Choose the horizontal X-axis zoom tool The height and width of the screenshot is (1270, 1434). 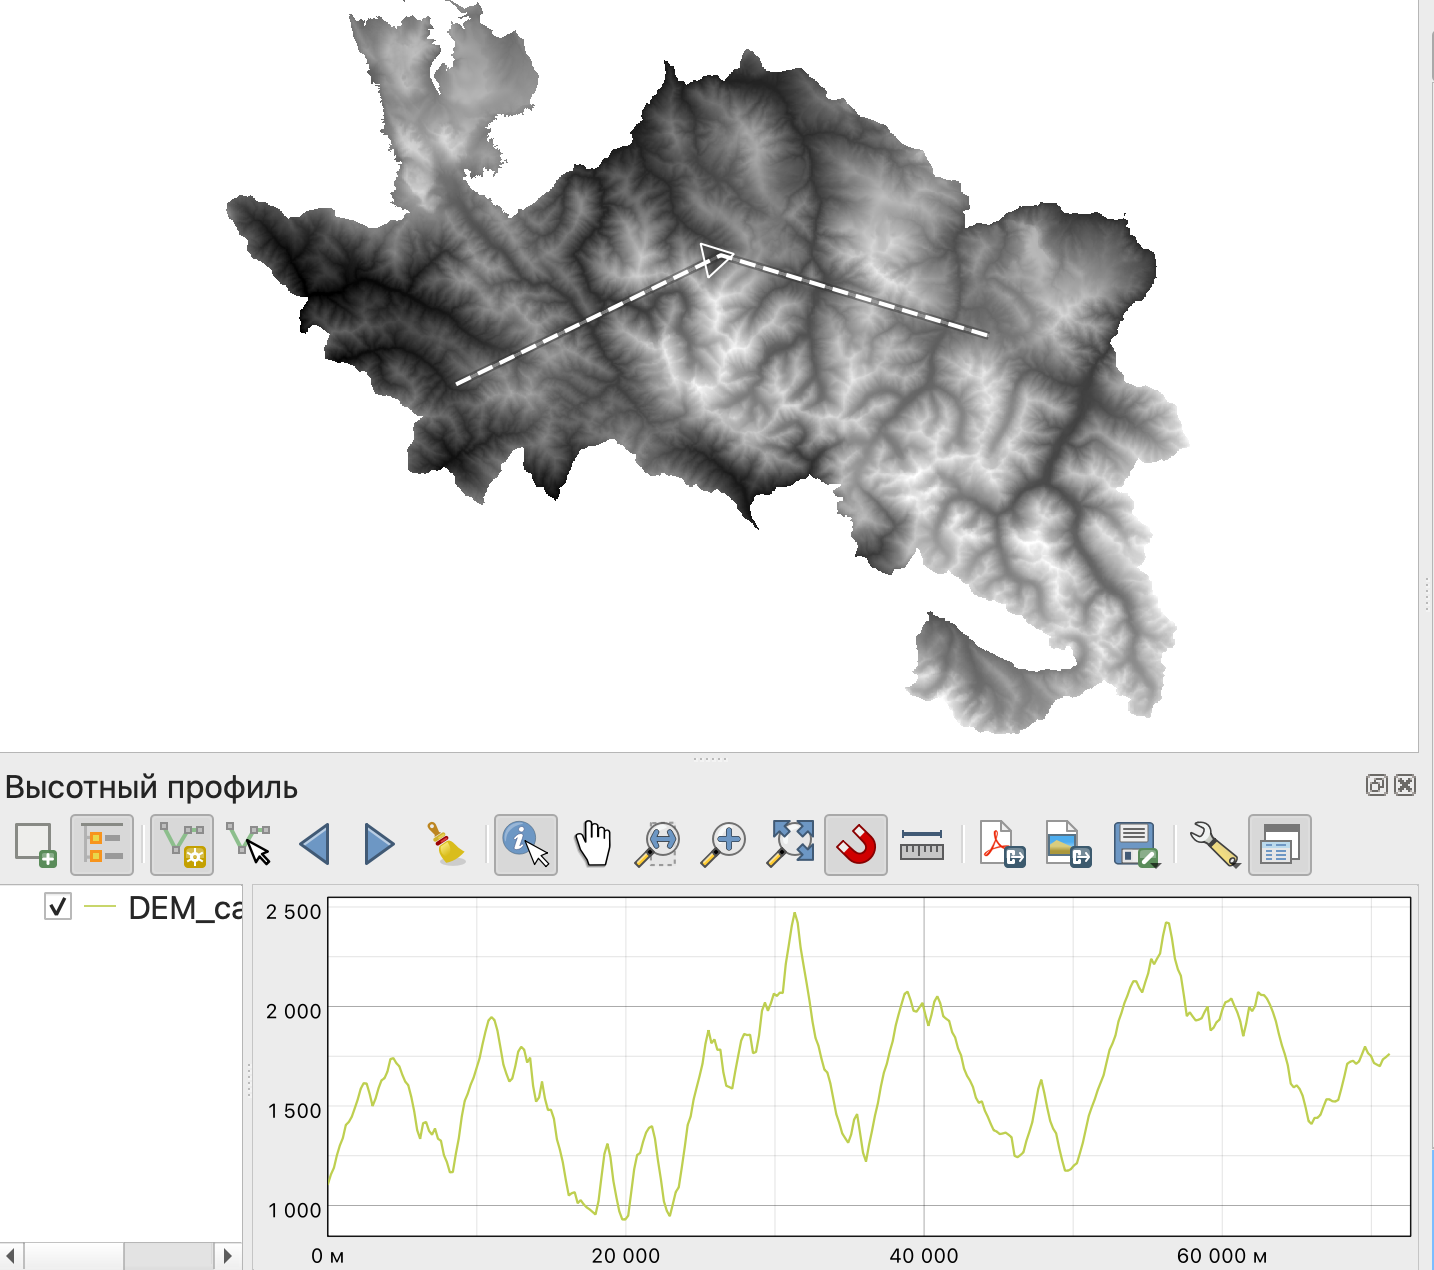pyautogui.click(x=659, y=845)
